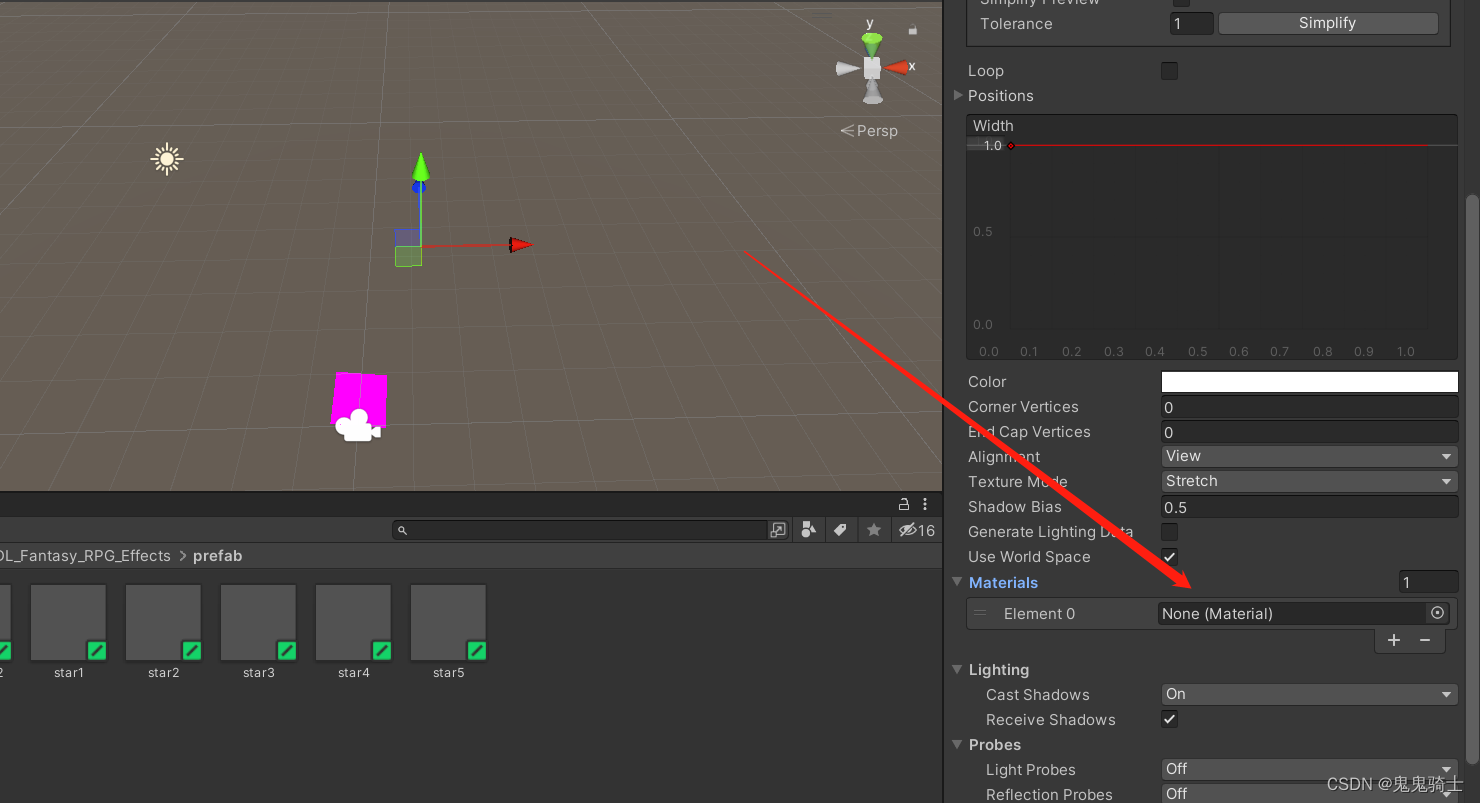Viewport: 1480px width, 803px height.
Task: Open the Cast Shadows dropdown
Action: pyautogui.click(x=1308, y=693)
